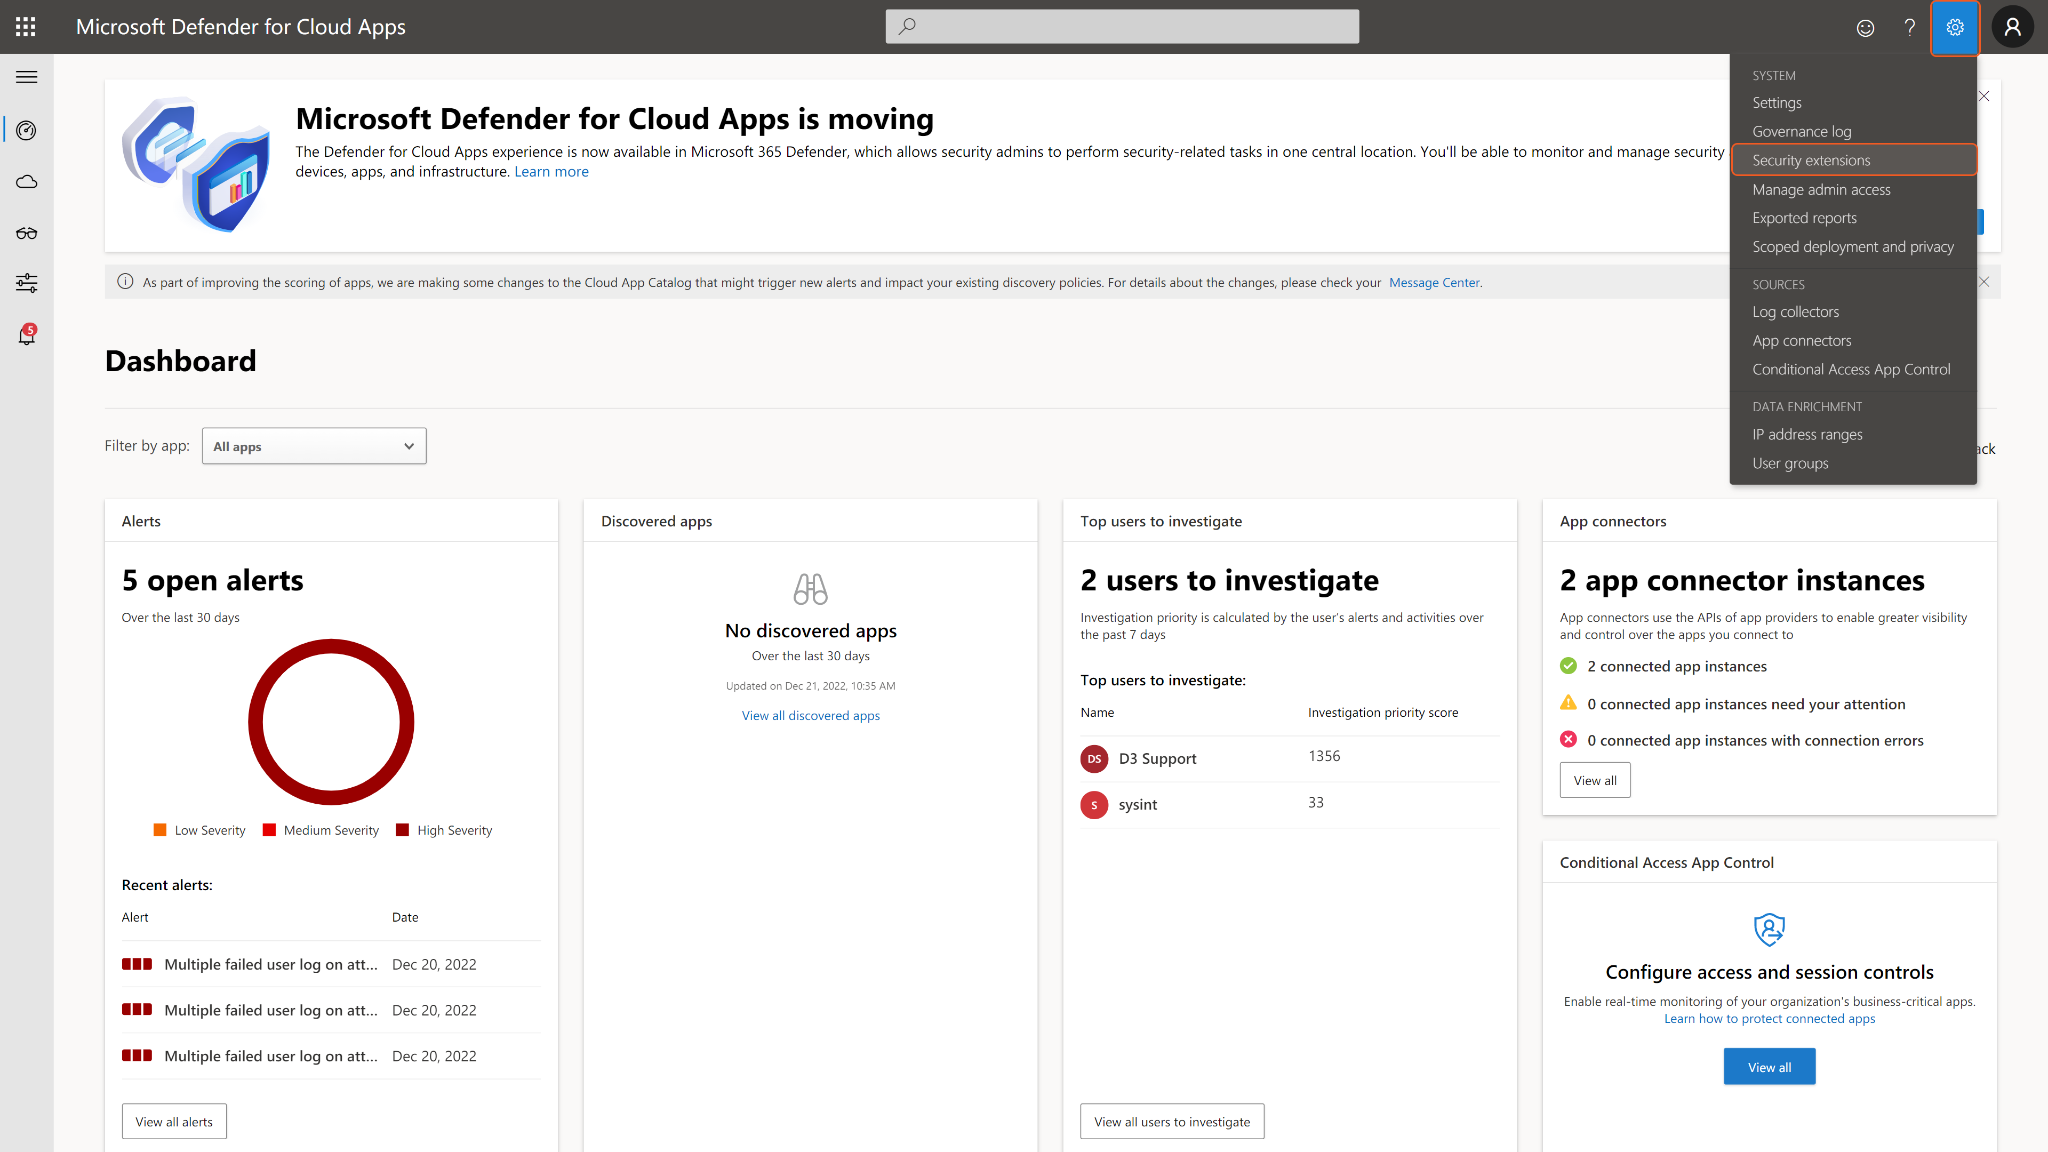This screenshot has width=2048, height=1152.
Task: Open Investigate using the glasses icon
Action: coord(27,233)
